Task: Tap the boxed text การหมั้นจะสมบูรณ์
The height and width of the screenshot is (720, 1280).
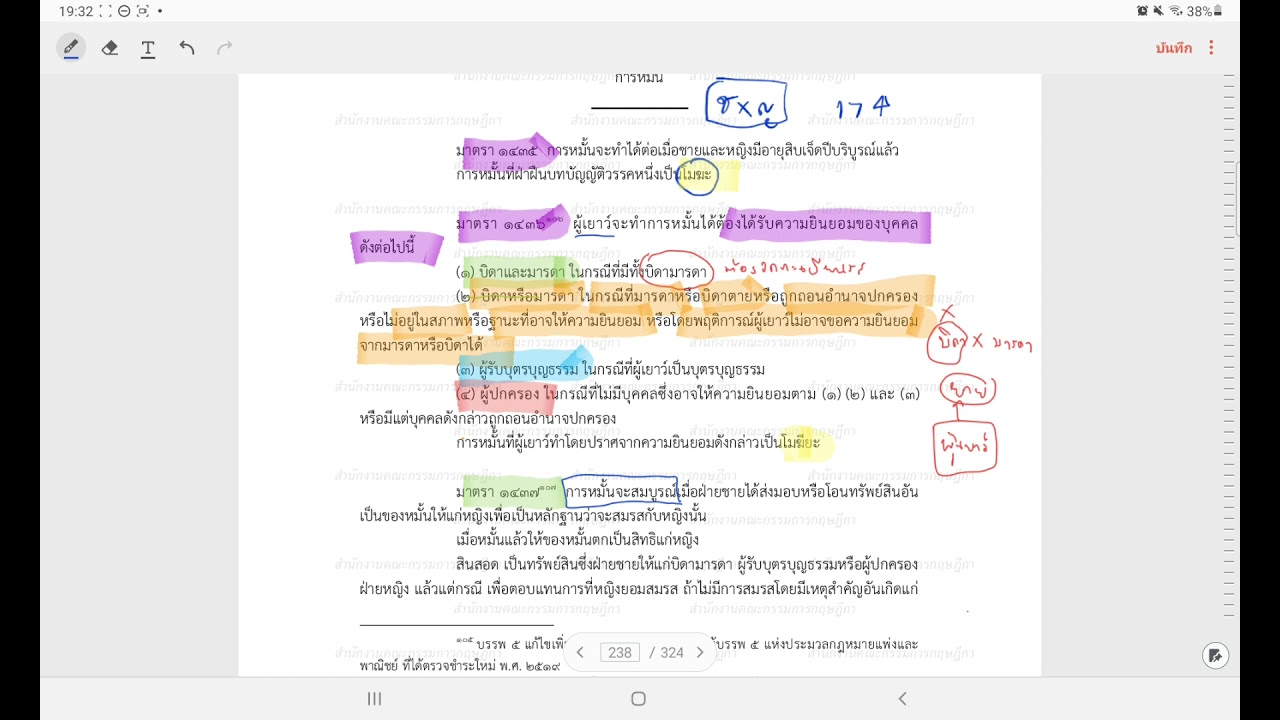Action: 621,492
